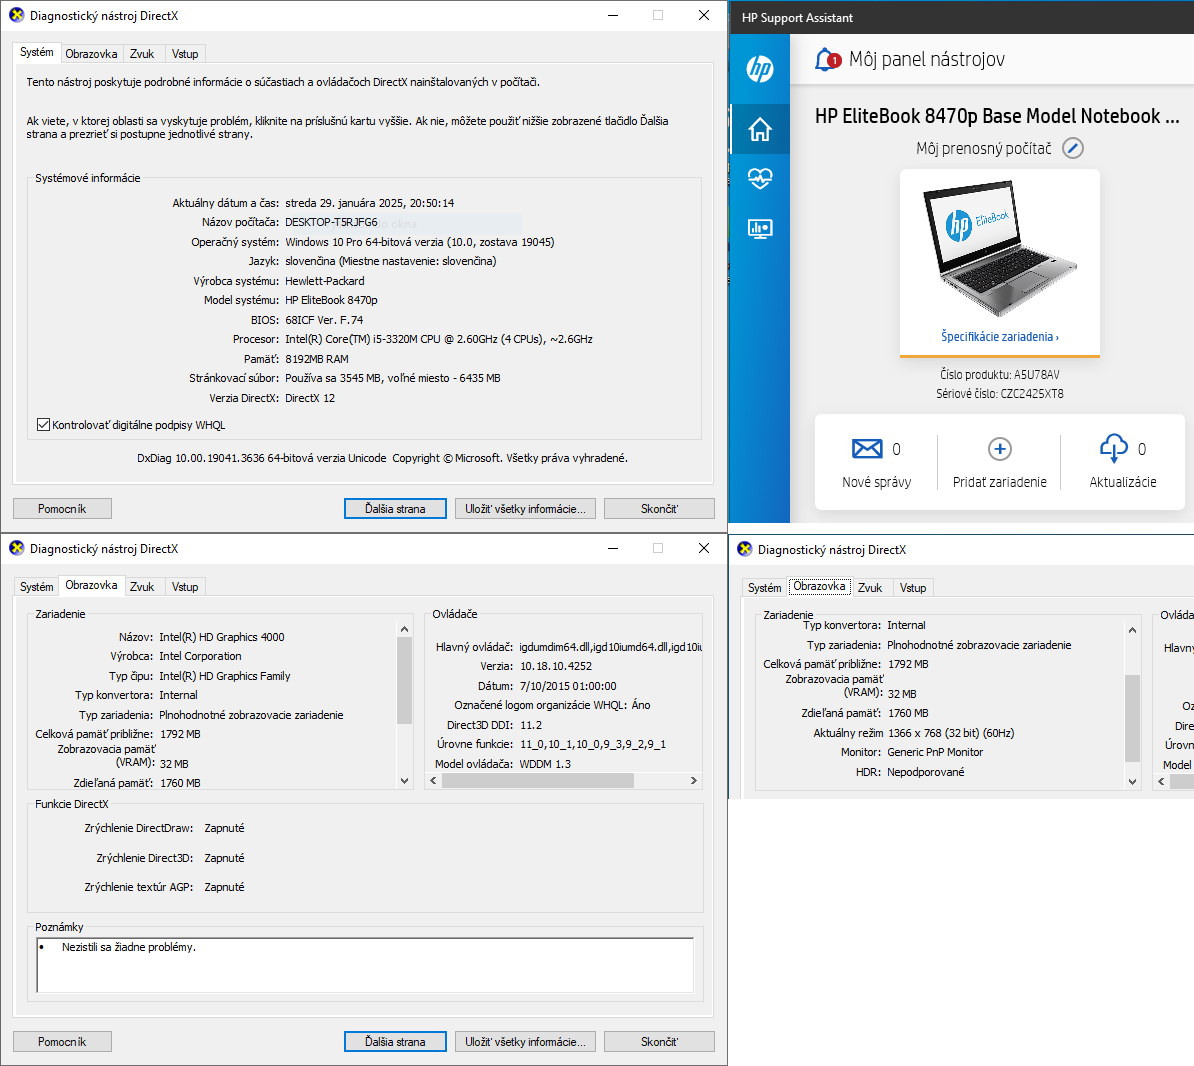Open the device health check heart icon
Image resolution: width=1194 pixels, height=1066 pixels.
759,178
